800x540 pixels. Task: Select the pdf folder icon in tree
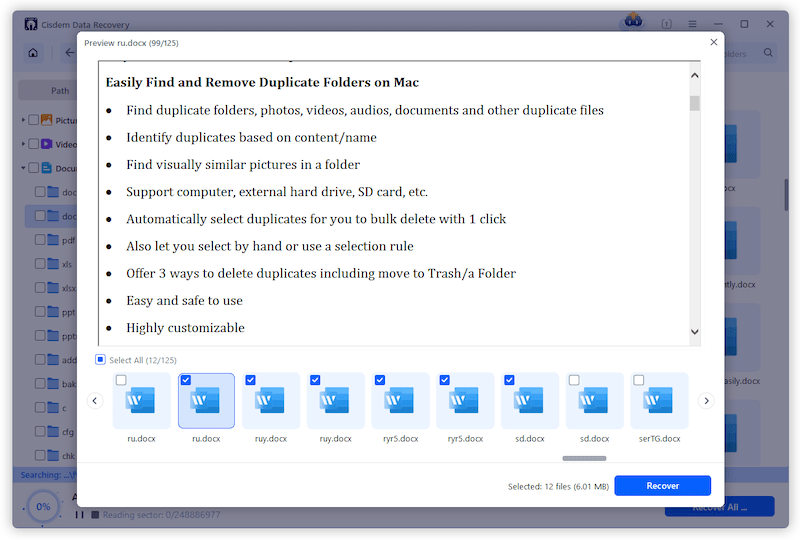tap(53, 240)
